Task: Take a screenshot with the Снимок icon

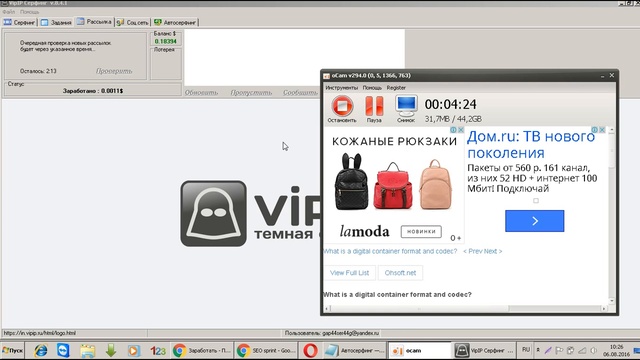Action: tap(406, 109)
